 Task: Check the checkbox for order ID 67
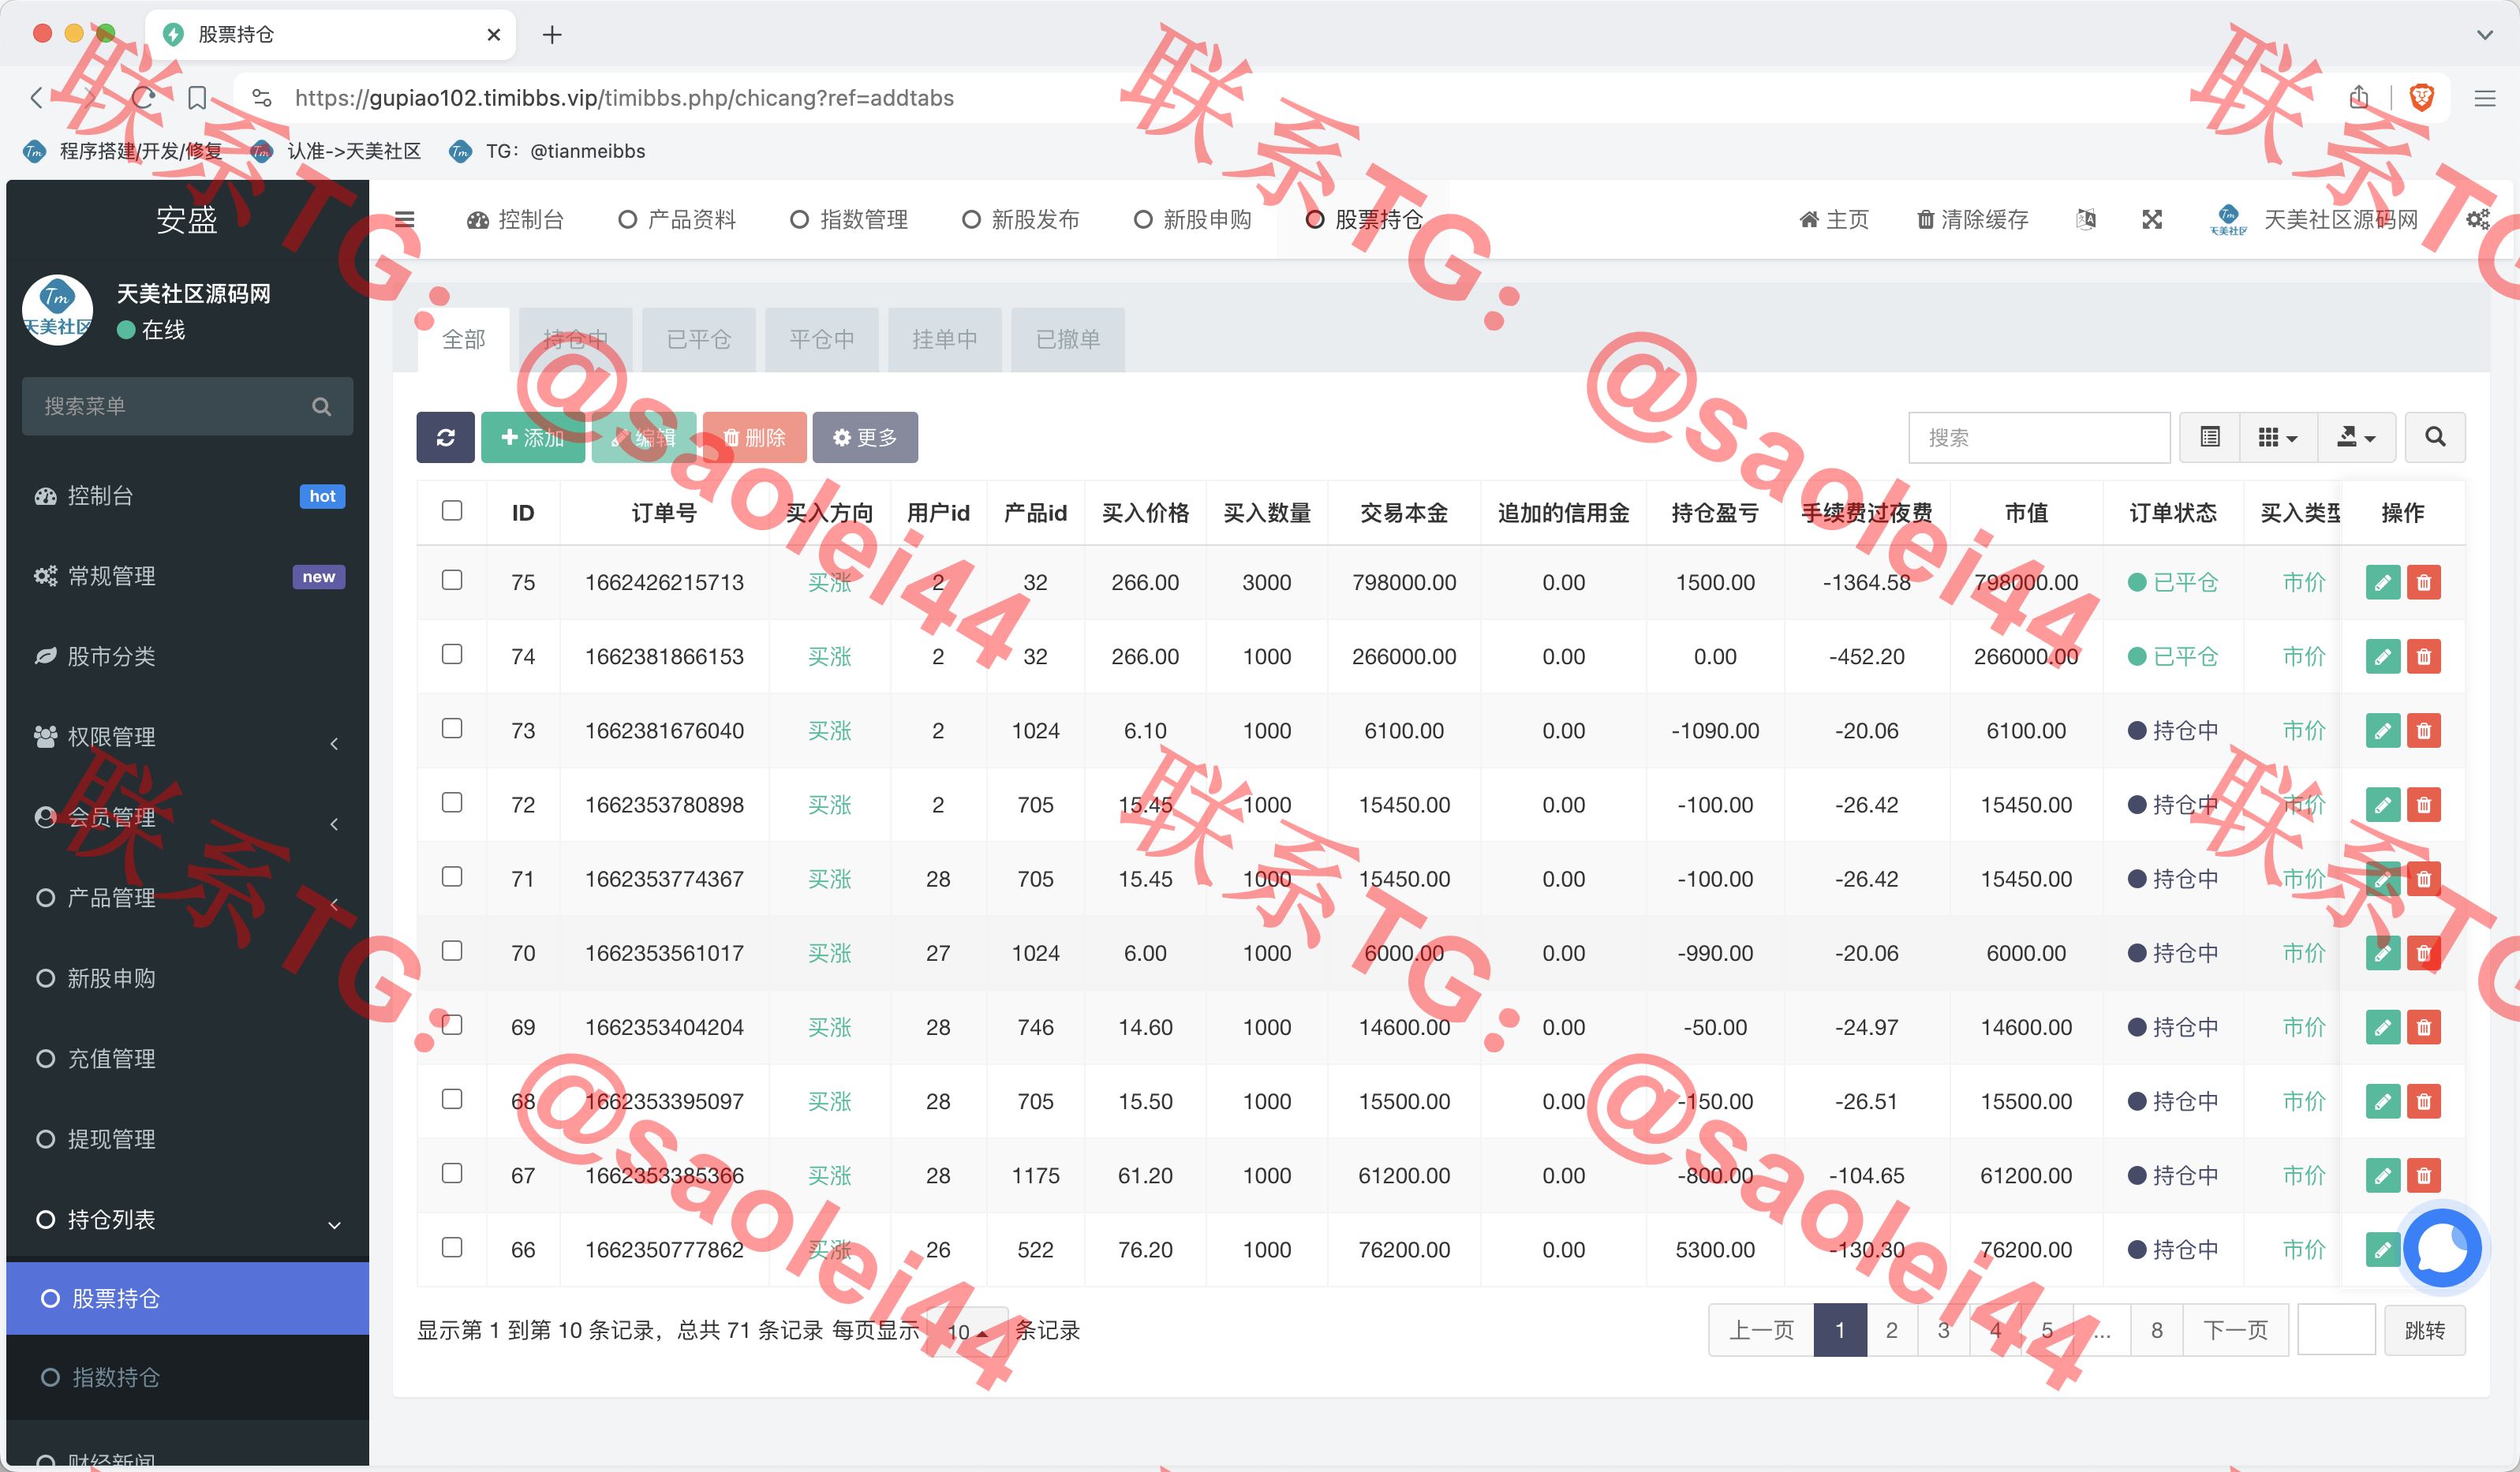452,1173
